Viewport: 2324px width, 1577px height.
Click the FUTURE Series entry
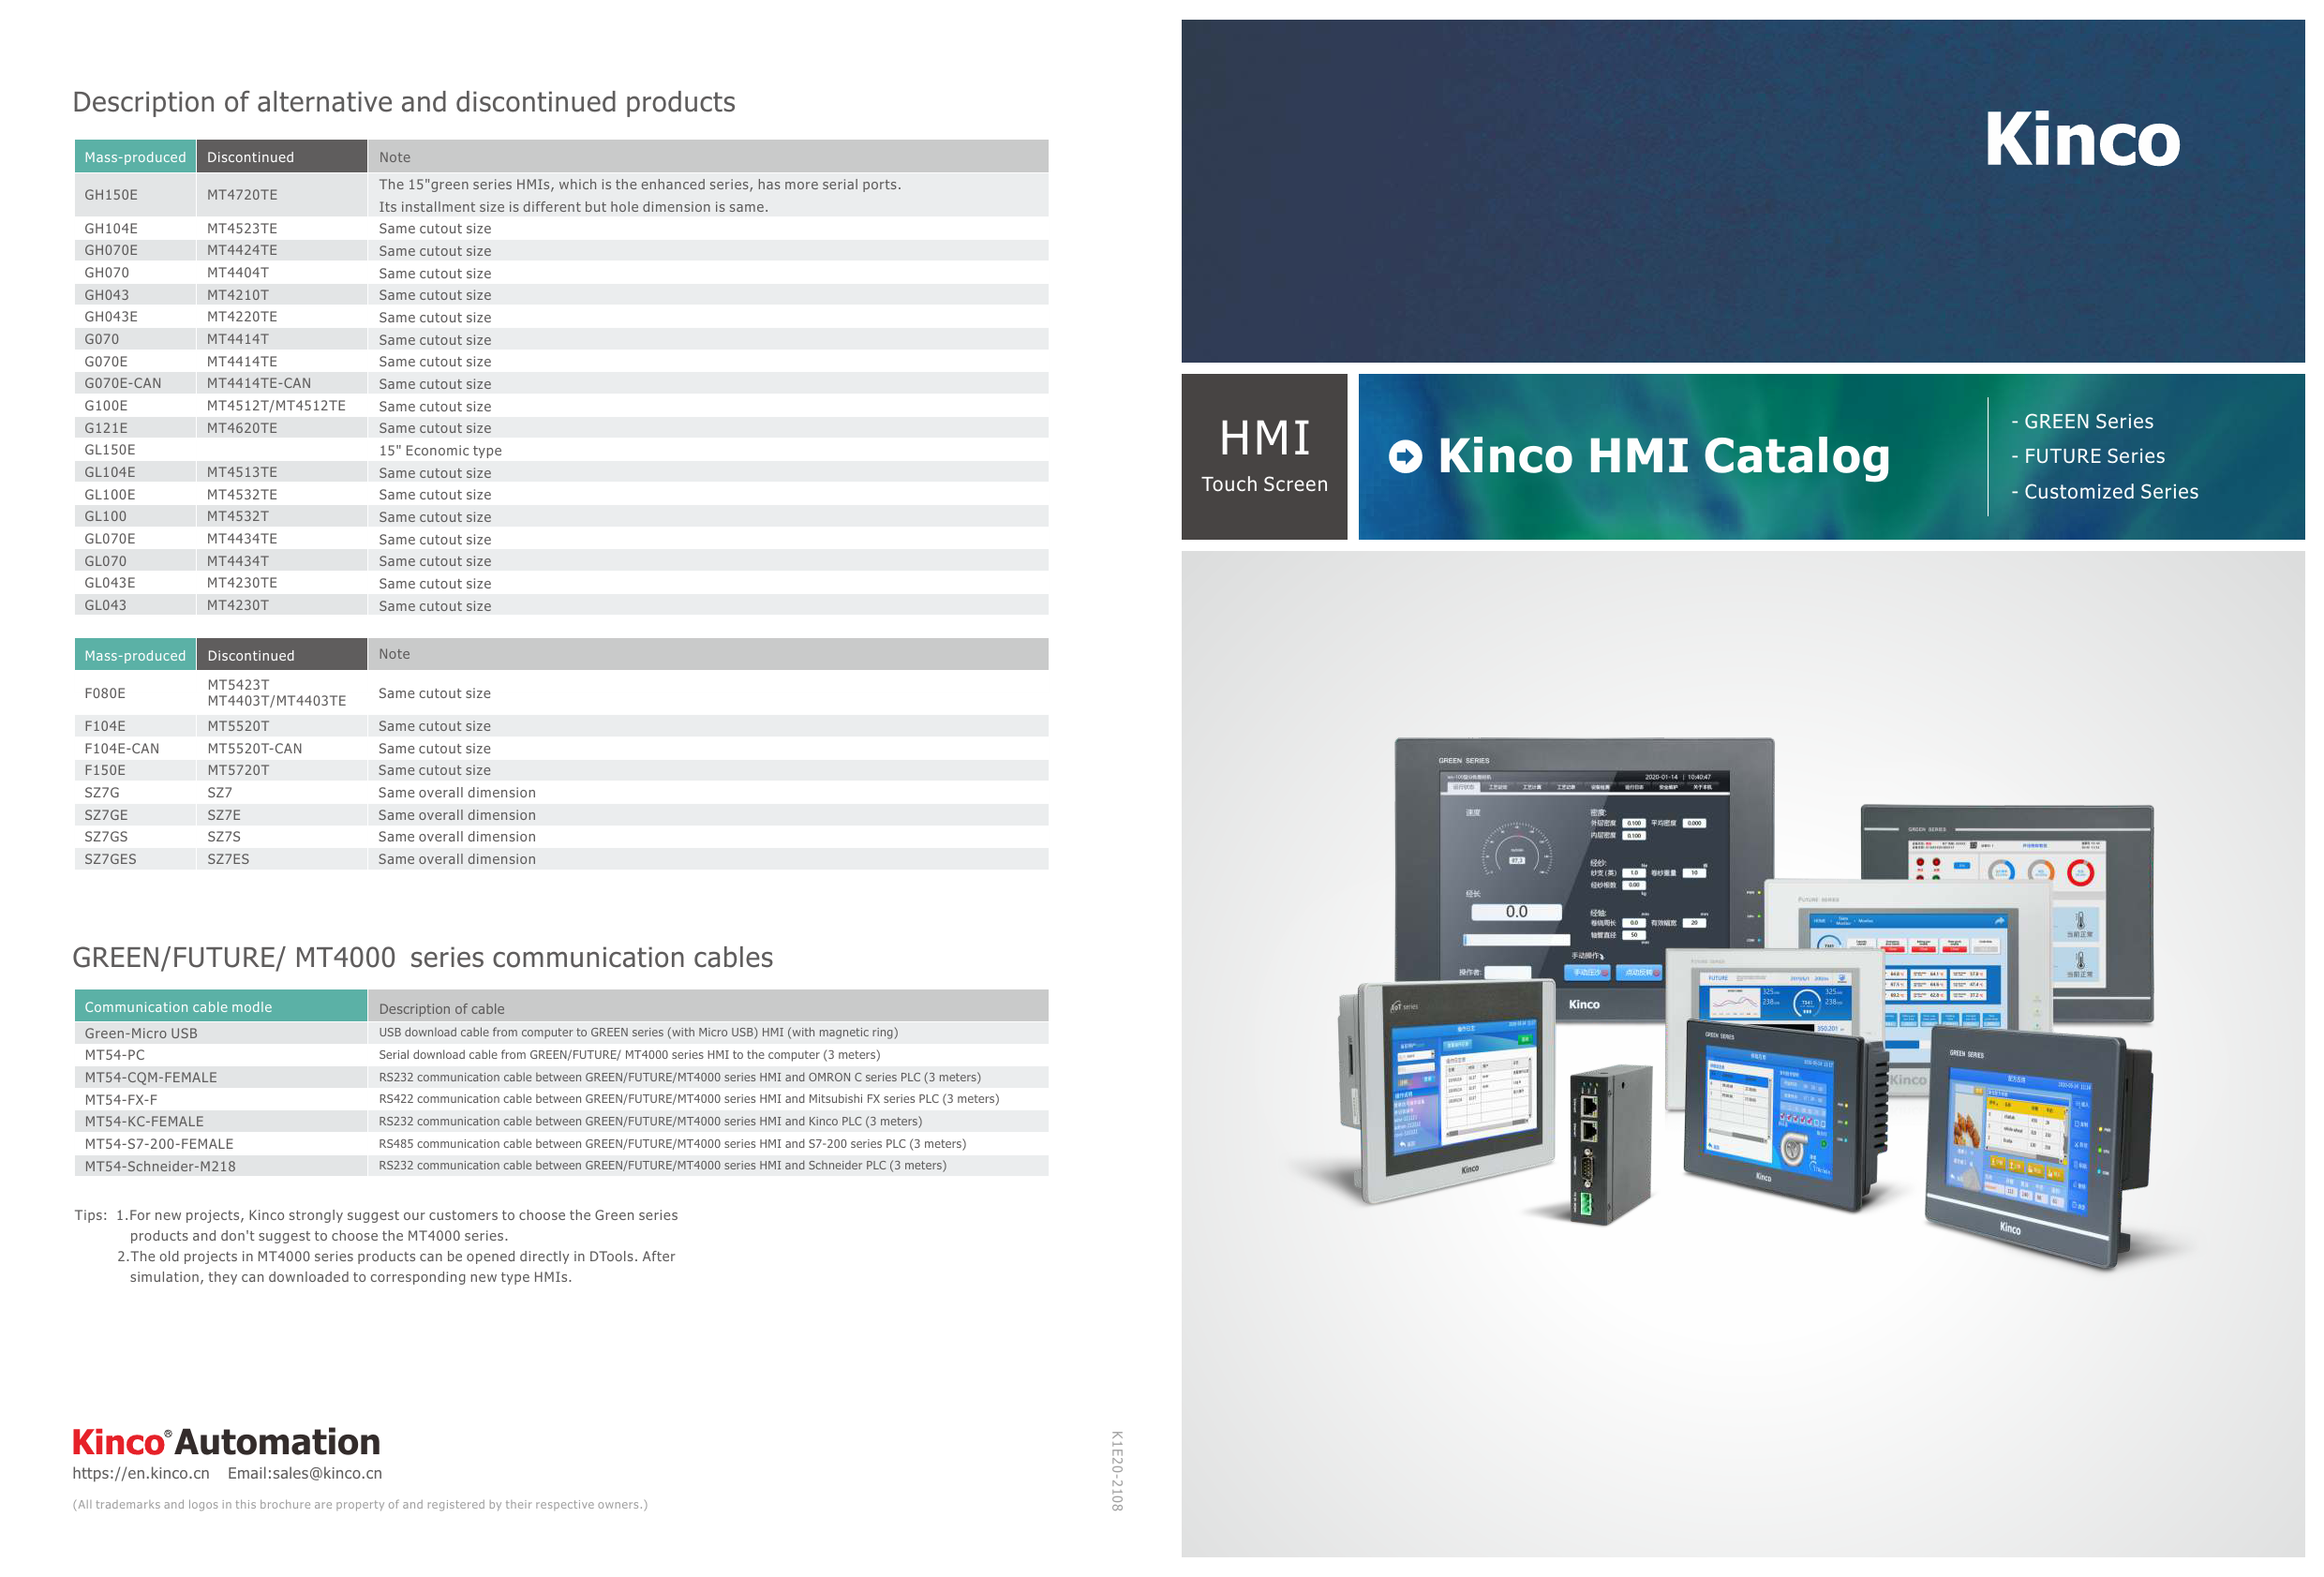2088,456
